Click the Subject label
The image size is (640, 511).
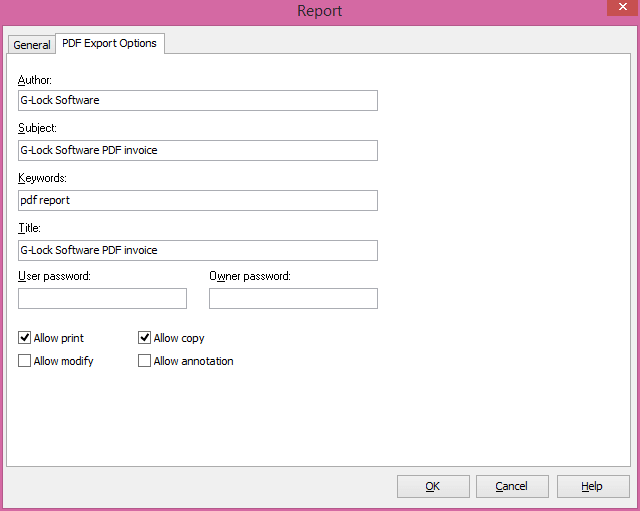coord(37,128)
